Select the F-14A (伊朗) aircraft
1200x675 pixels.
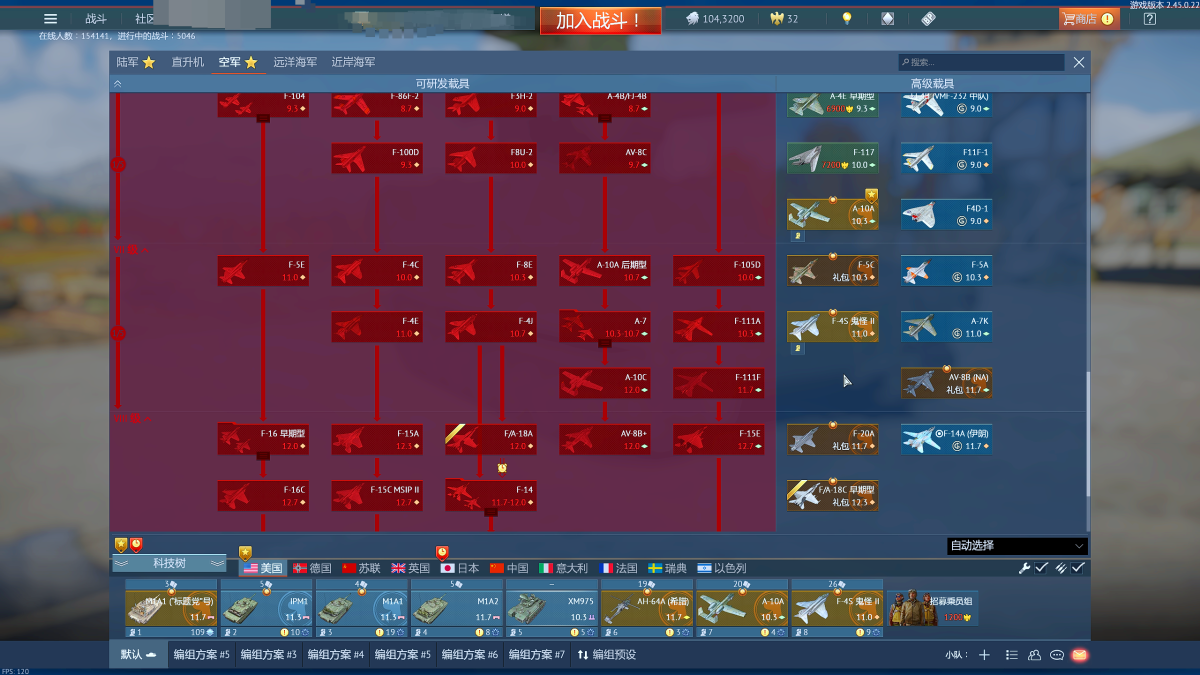coord(947,439)
